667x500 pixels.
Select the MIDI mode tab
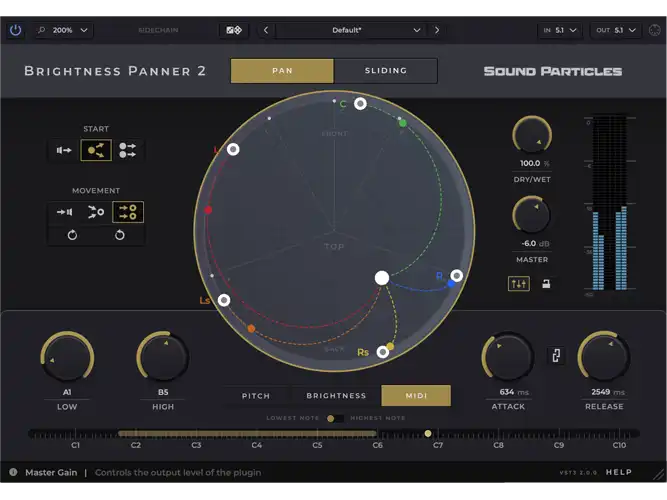pyautogui.click(x=416, y=396)
